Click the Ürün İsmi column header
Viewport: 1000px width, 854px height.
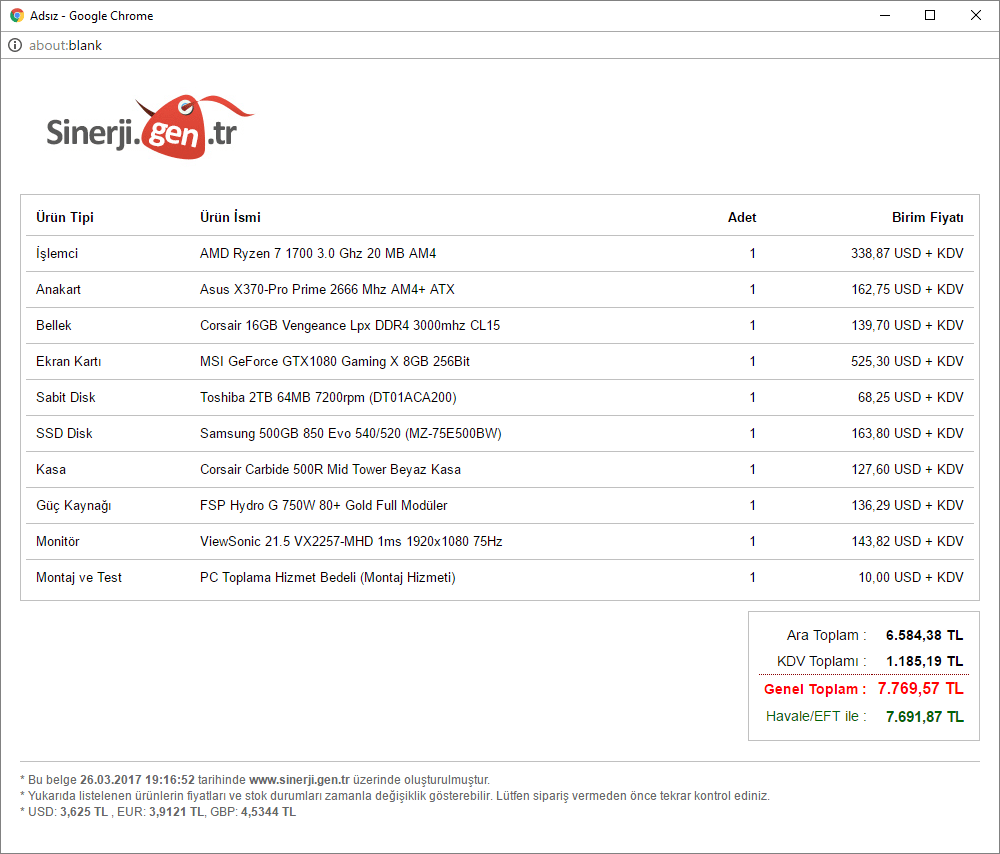pos(230,217)
